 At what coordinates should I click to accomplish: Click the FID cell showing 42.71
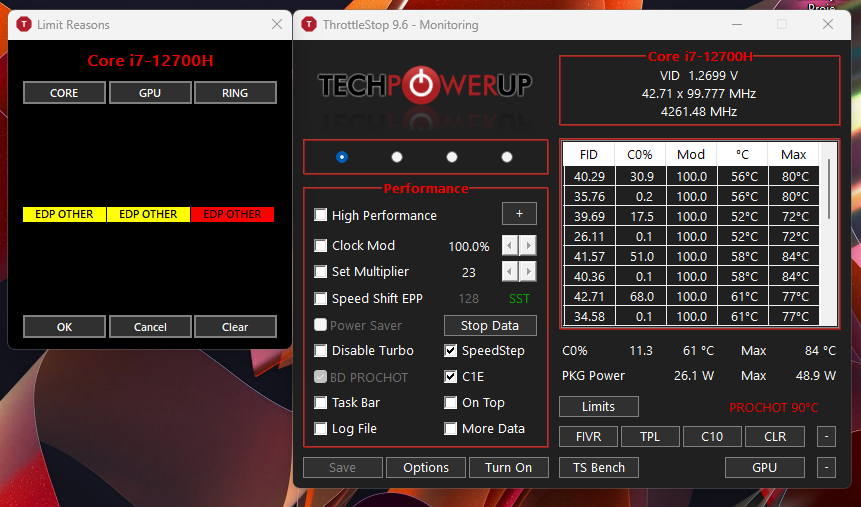pos(589,297)
